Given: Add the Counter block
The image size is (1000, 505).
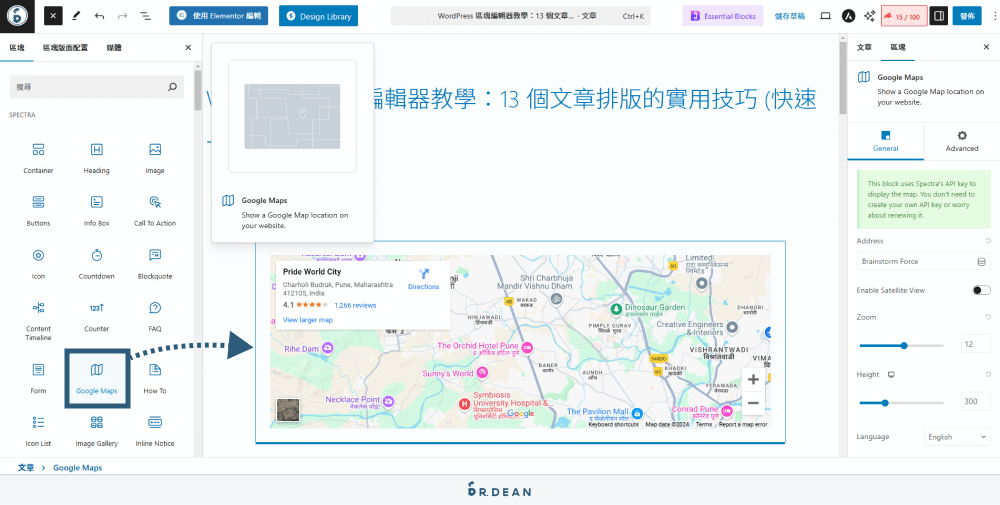Looking at the screenshot, I should pyautogui.click(x=96, y=318).
